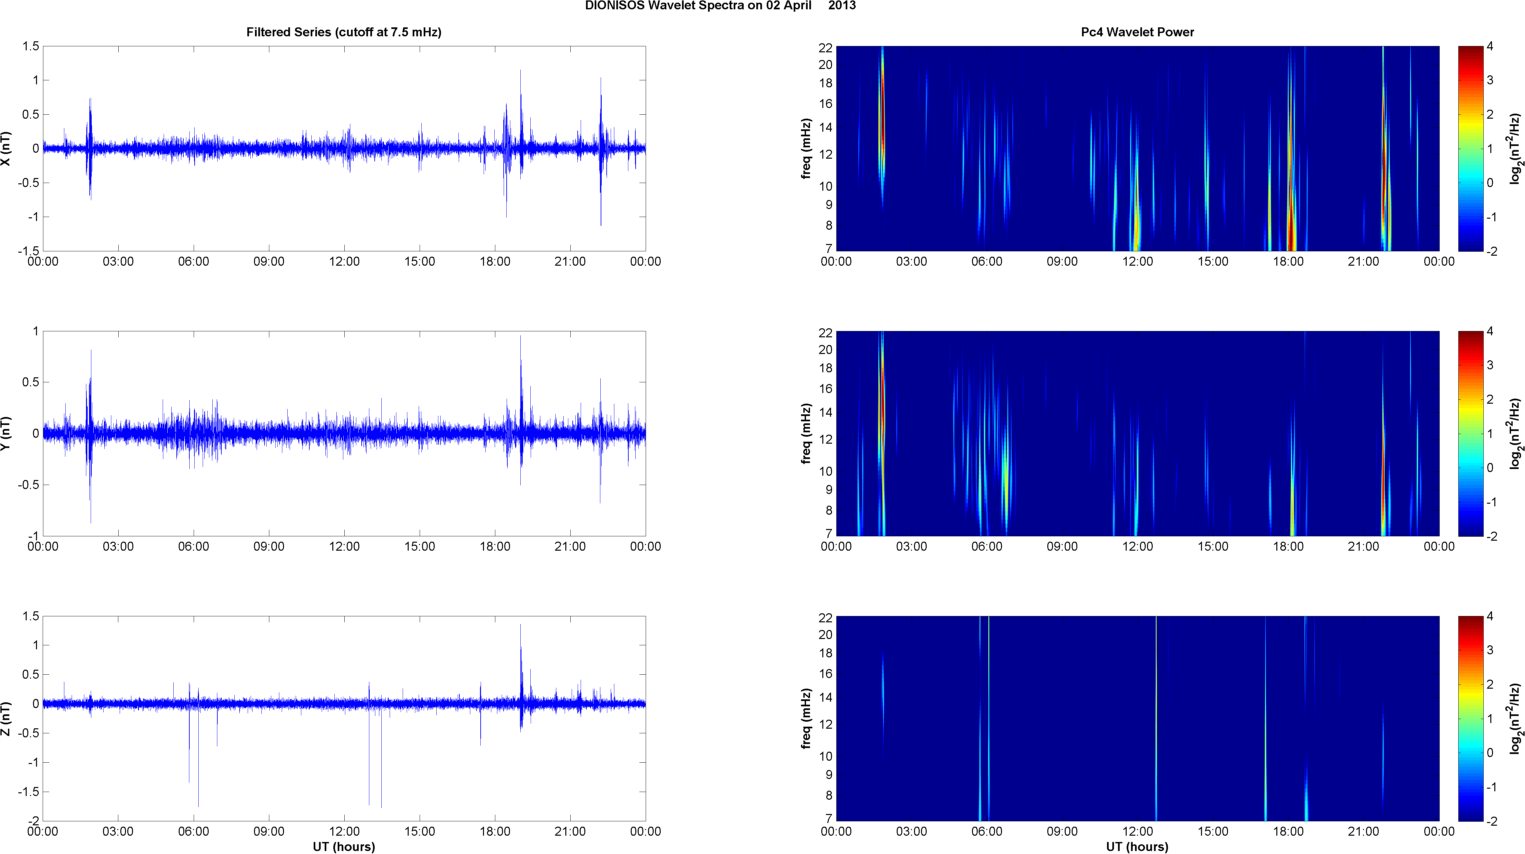Screen dimensions: 1525x854
Task: Click the "21:00" tick under the middle wavelet spectrum
Action: 1364,547
